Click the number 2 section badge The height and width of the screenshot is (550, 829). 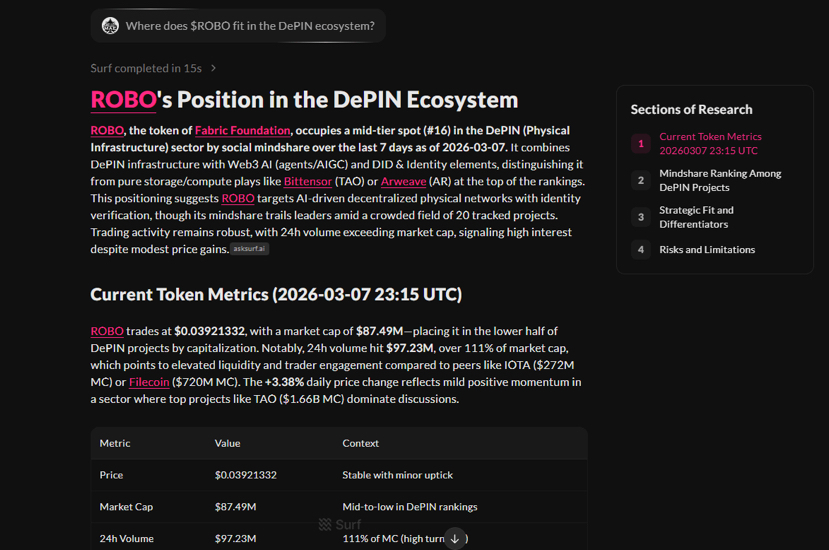641,180
